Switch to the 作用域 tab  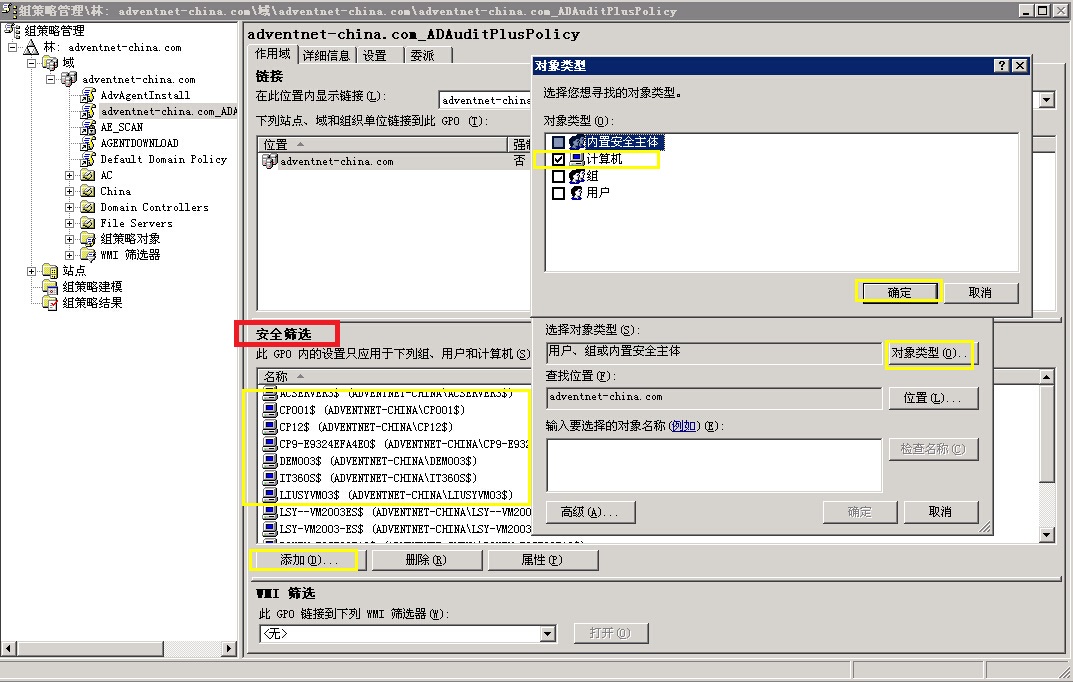pos(273,54)
